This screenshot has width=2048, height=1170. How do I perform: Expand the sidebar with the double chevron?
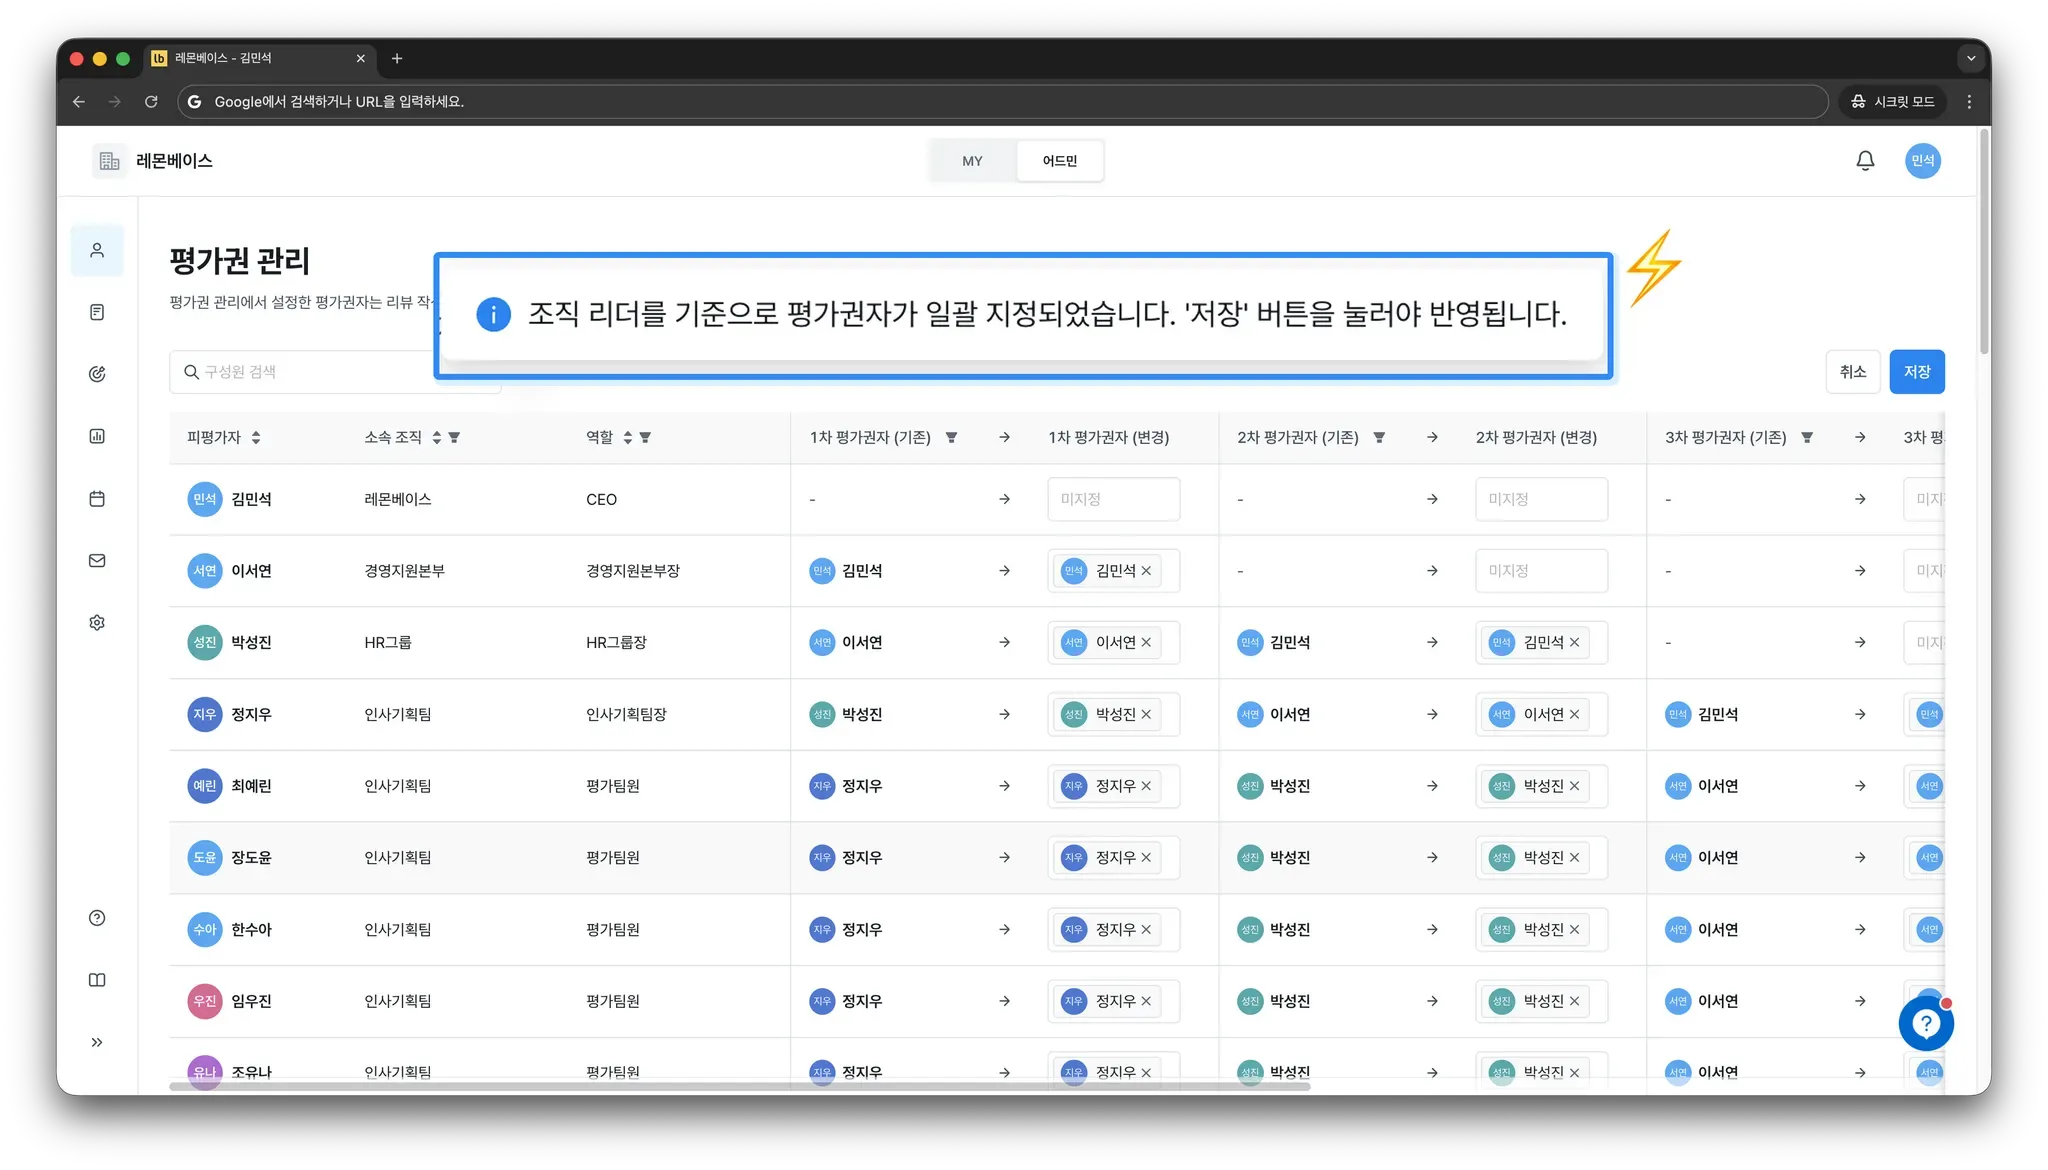[97, 1042]
